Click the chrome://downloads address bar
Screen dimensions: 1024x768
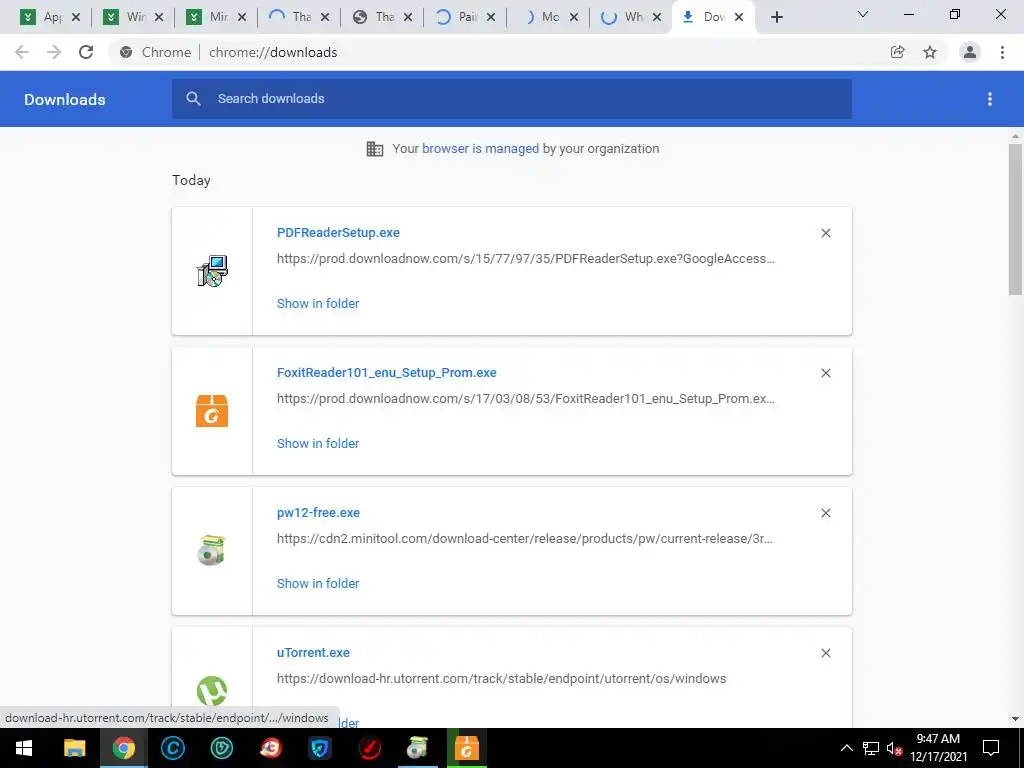click(x=273, y=52)
